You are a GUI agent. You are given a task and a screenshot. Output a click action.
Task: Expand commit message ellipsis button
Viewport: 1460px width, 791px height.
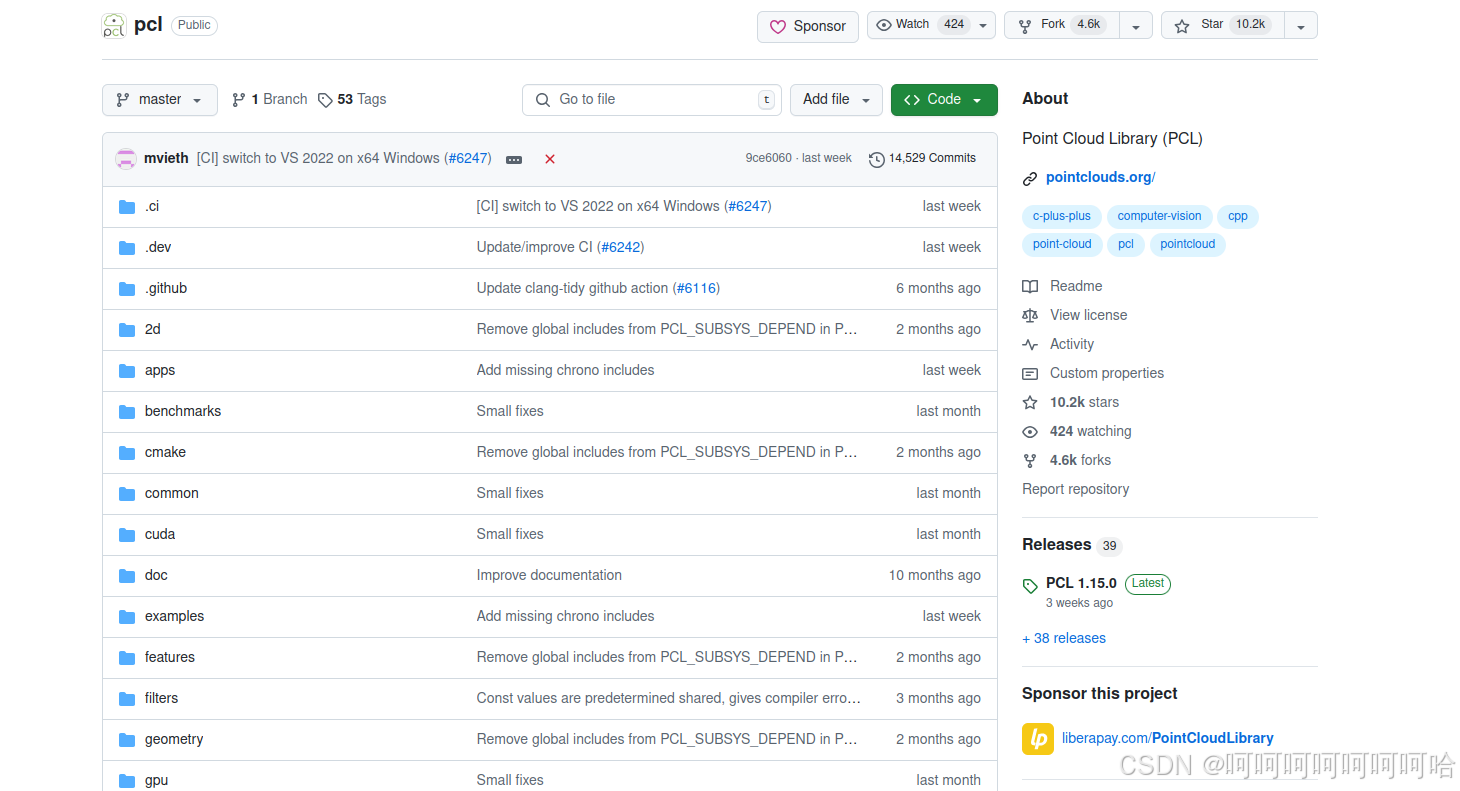(514, 159)
